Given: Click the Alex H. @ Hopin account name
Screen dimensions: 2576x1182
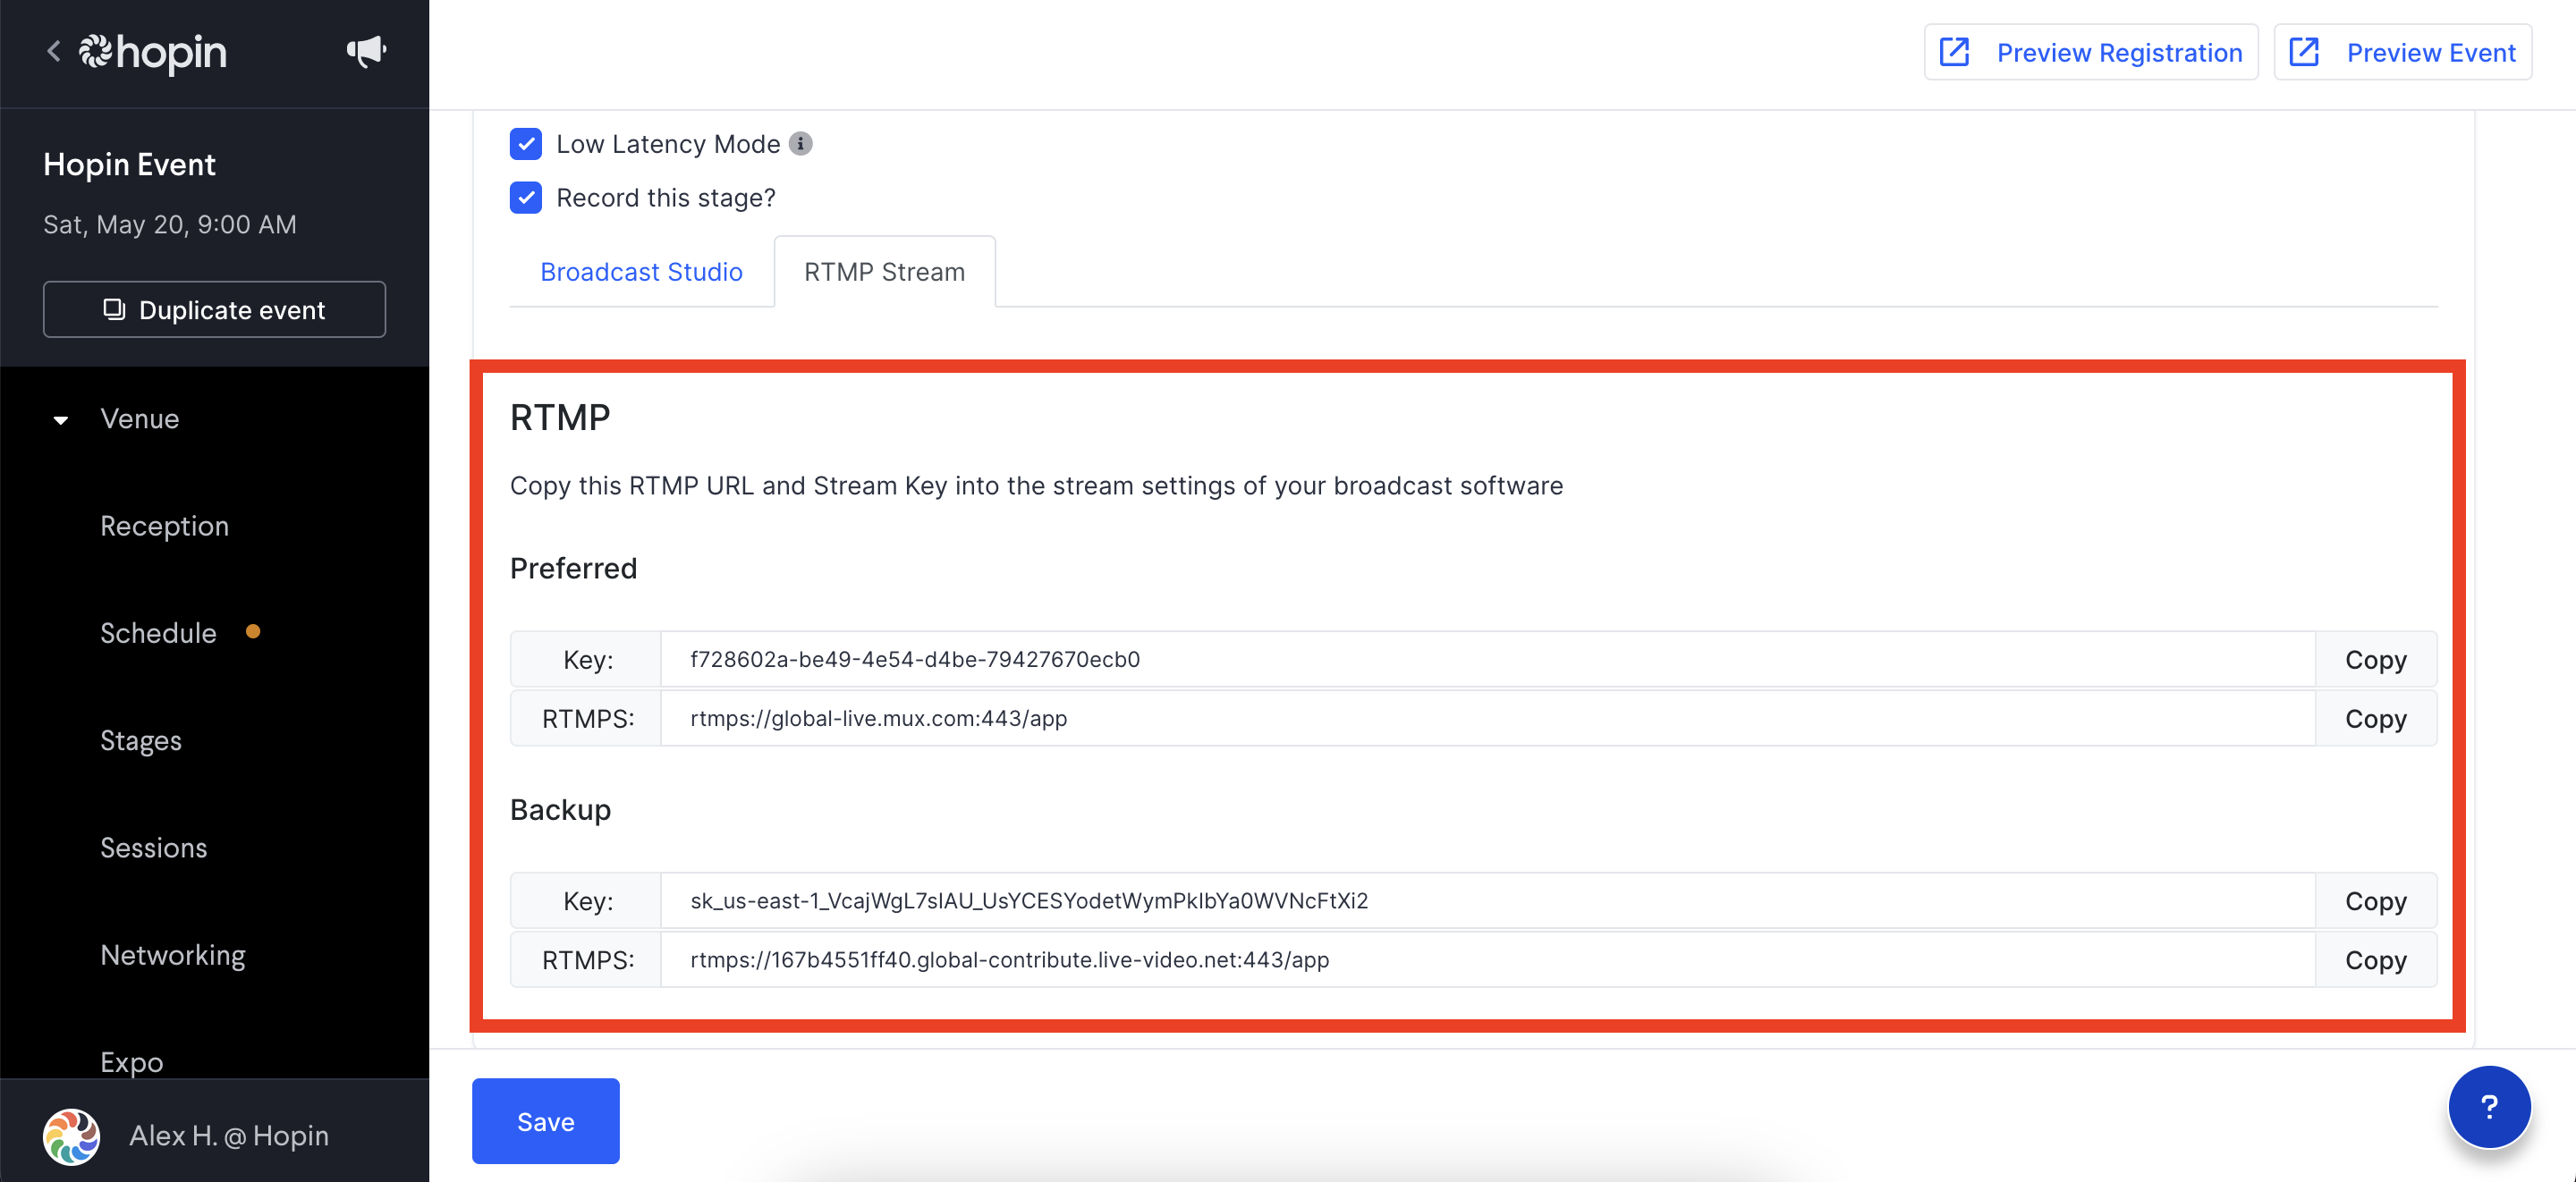Looking at the screenshot, I should [229, 1136].
